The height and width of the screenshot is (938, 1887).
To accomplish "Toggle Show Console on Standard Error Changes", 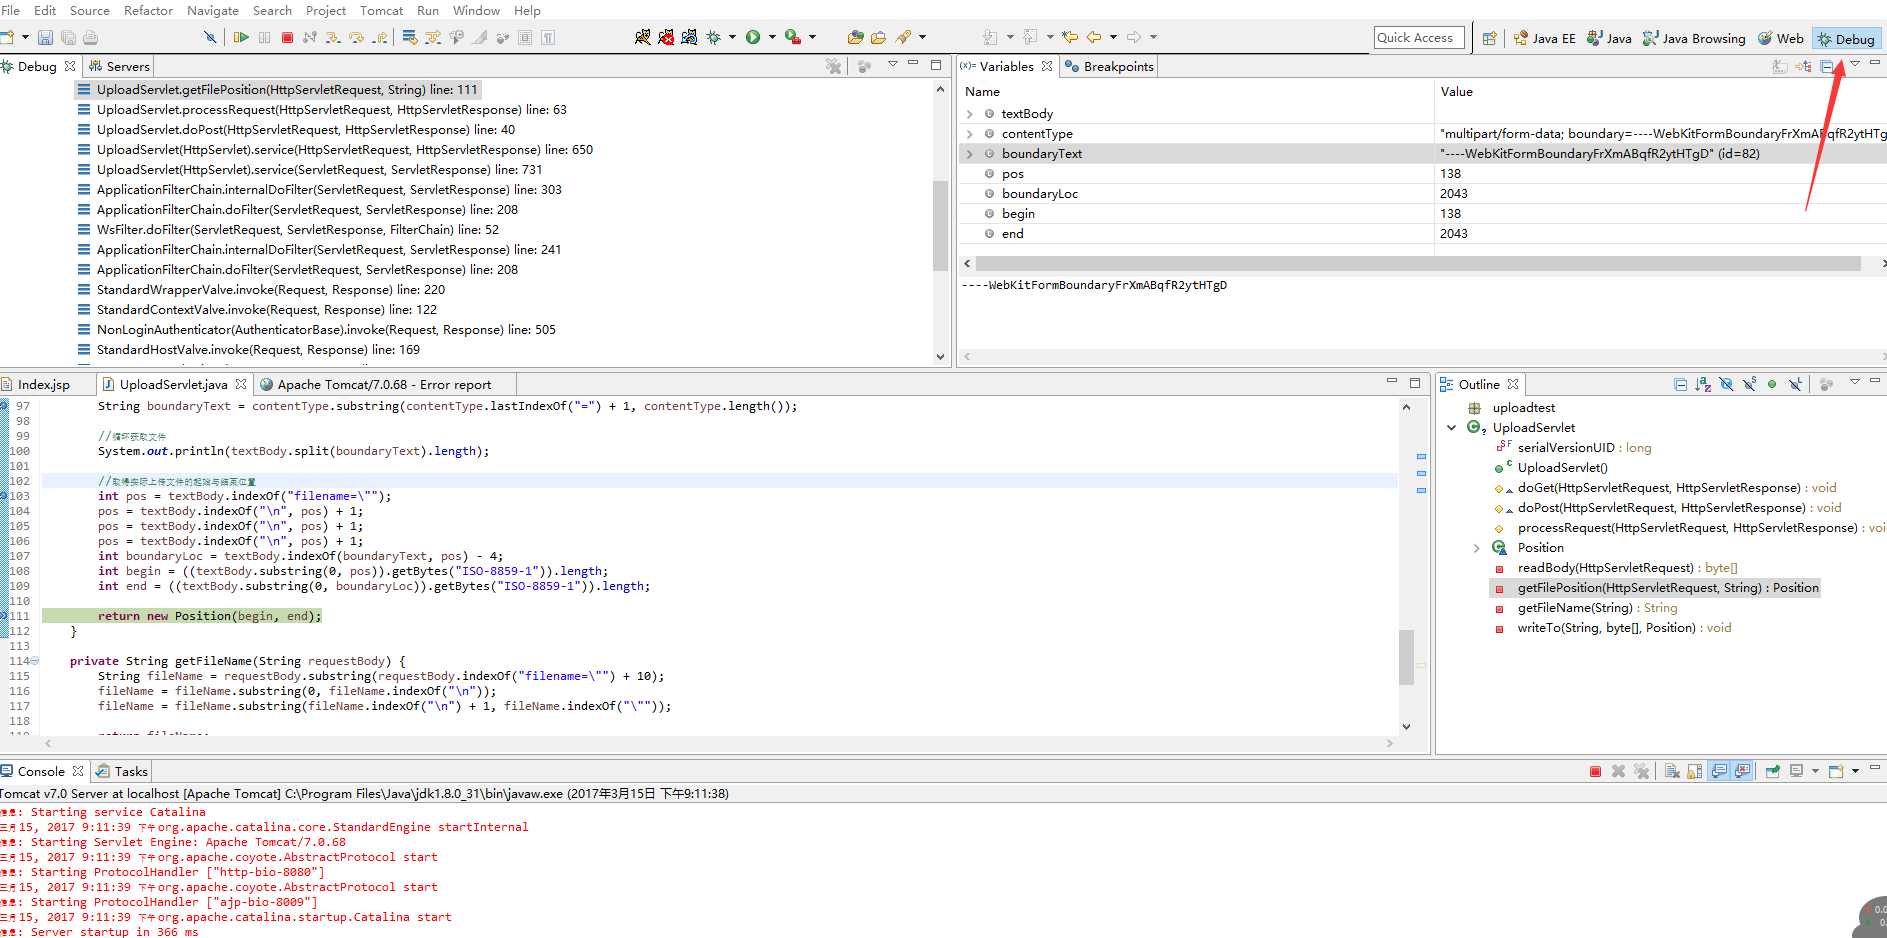I will pos(1743,771).
